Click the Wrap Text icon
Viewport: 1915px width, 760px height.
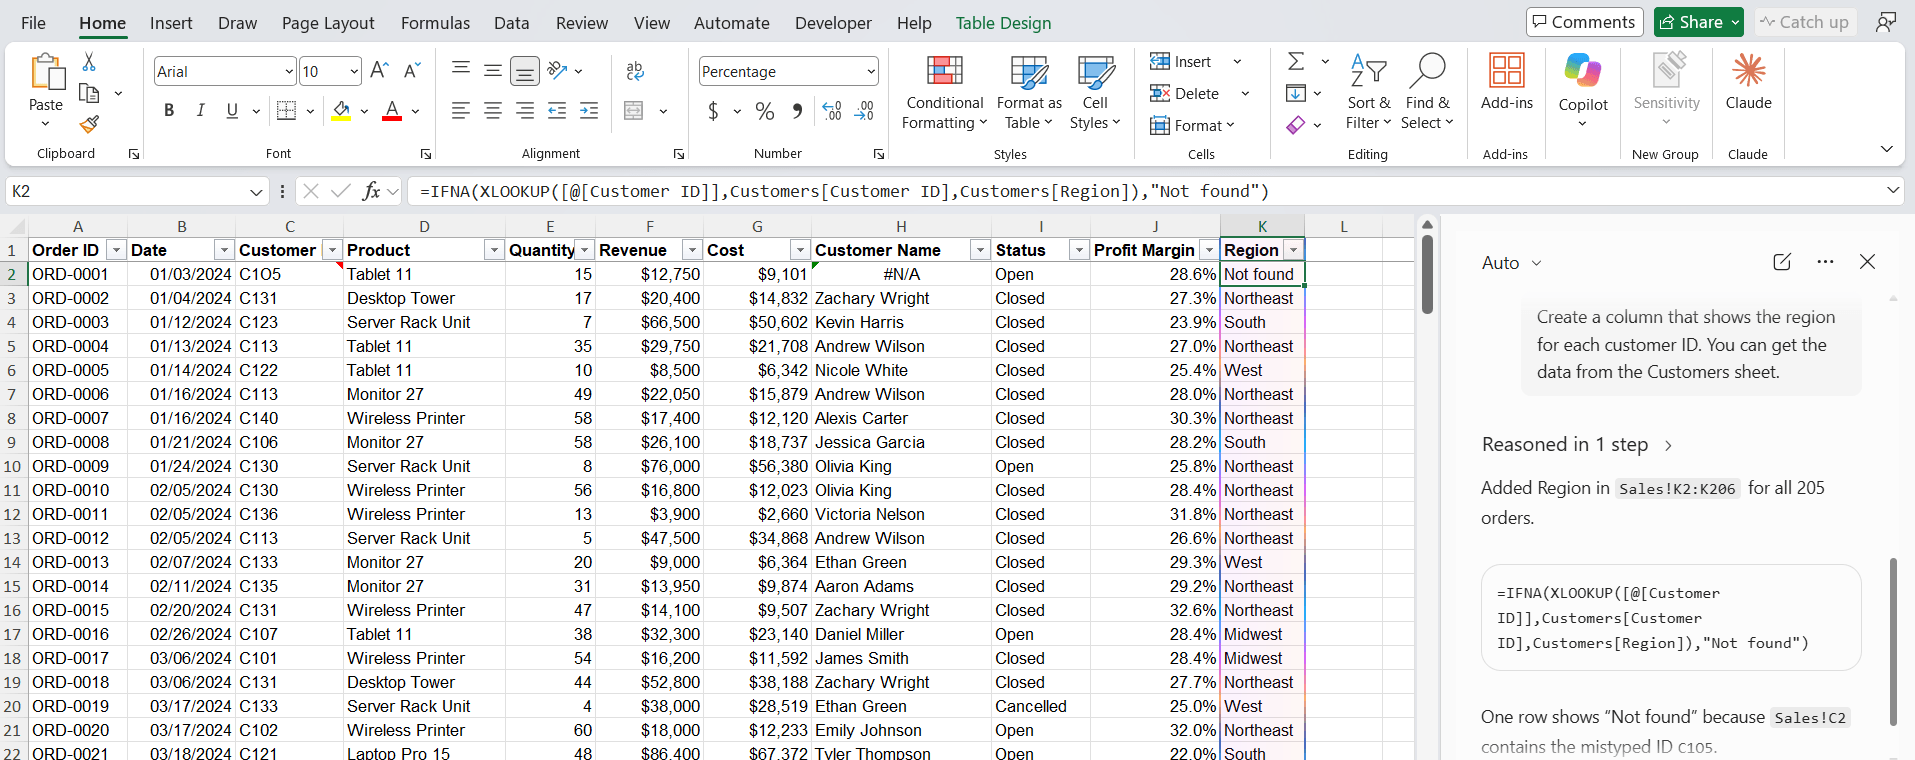coord(635,70)
